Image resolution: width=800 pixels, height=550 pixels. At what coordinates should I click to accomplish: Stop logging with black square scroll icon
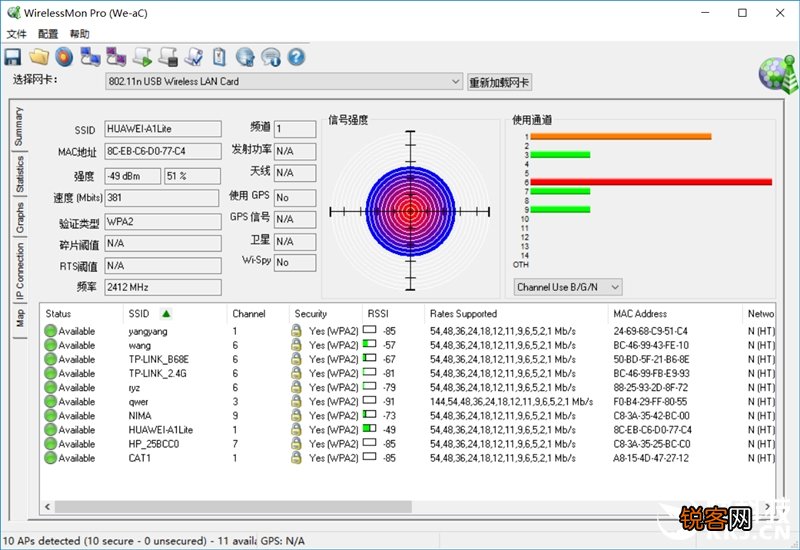pos(168,57)
